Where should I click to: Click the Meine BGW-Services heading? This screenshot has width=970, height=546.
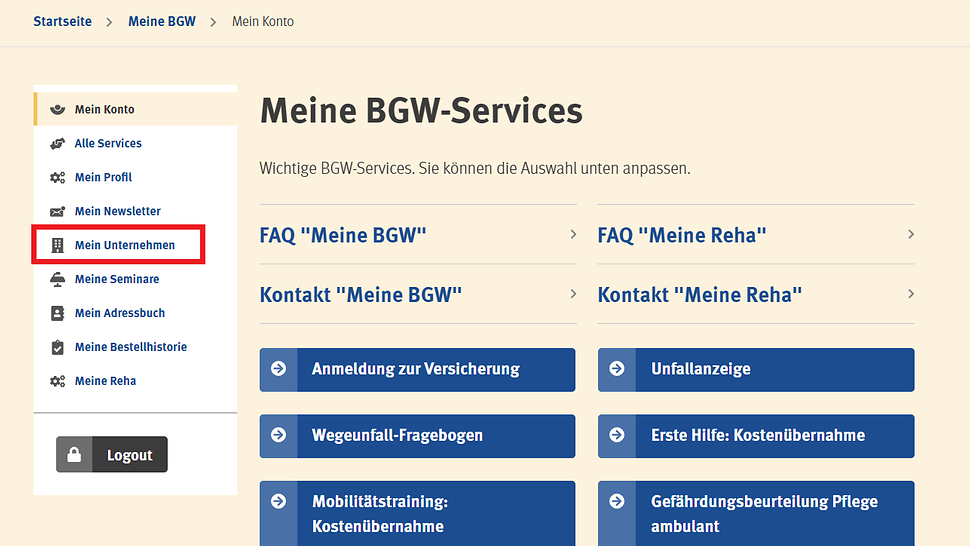point(421,111)
